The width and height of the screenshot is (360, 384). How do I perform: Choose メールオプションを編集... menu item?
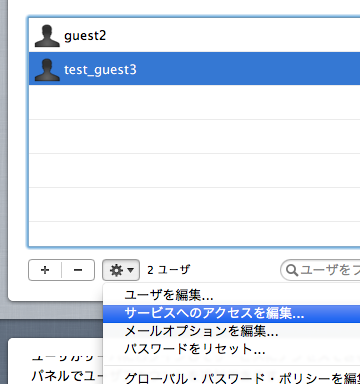point(231,331)
